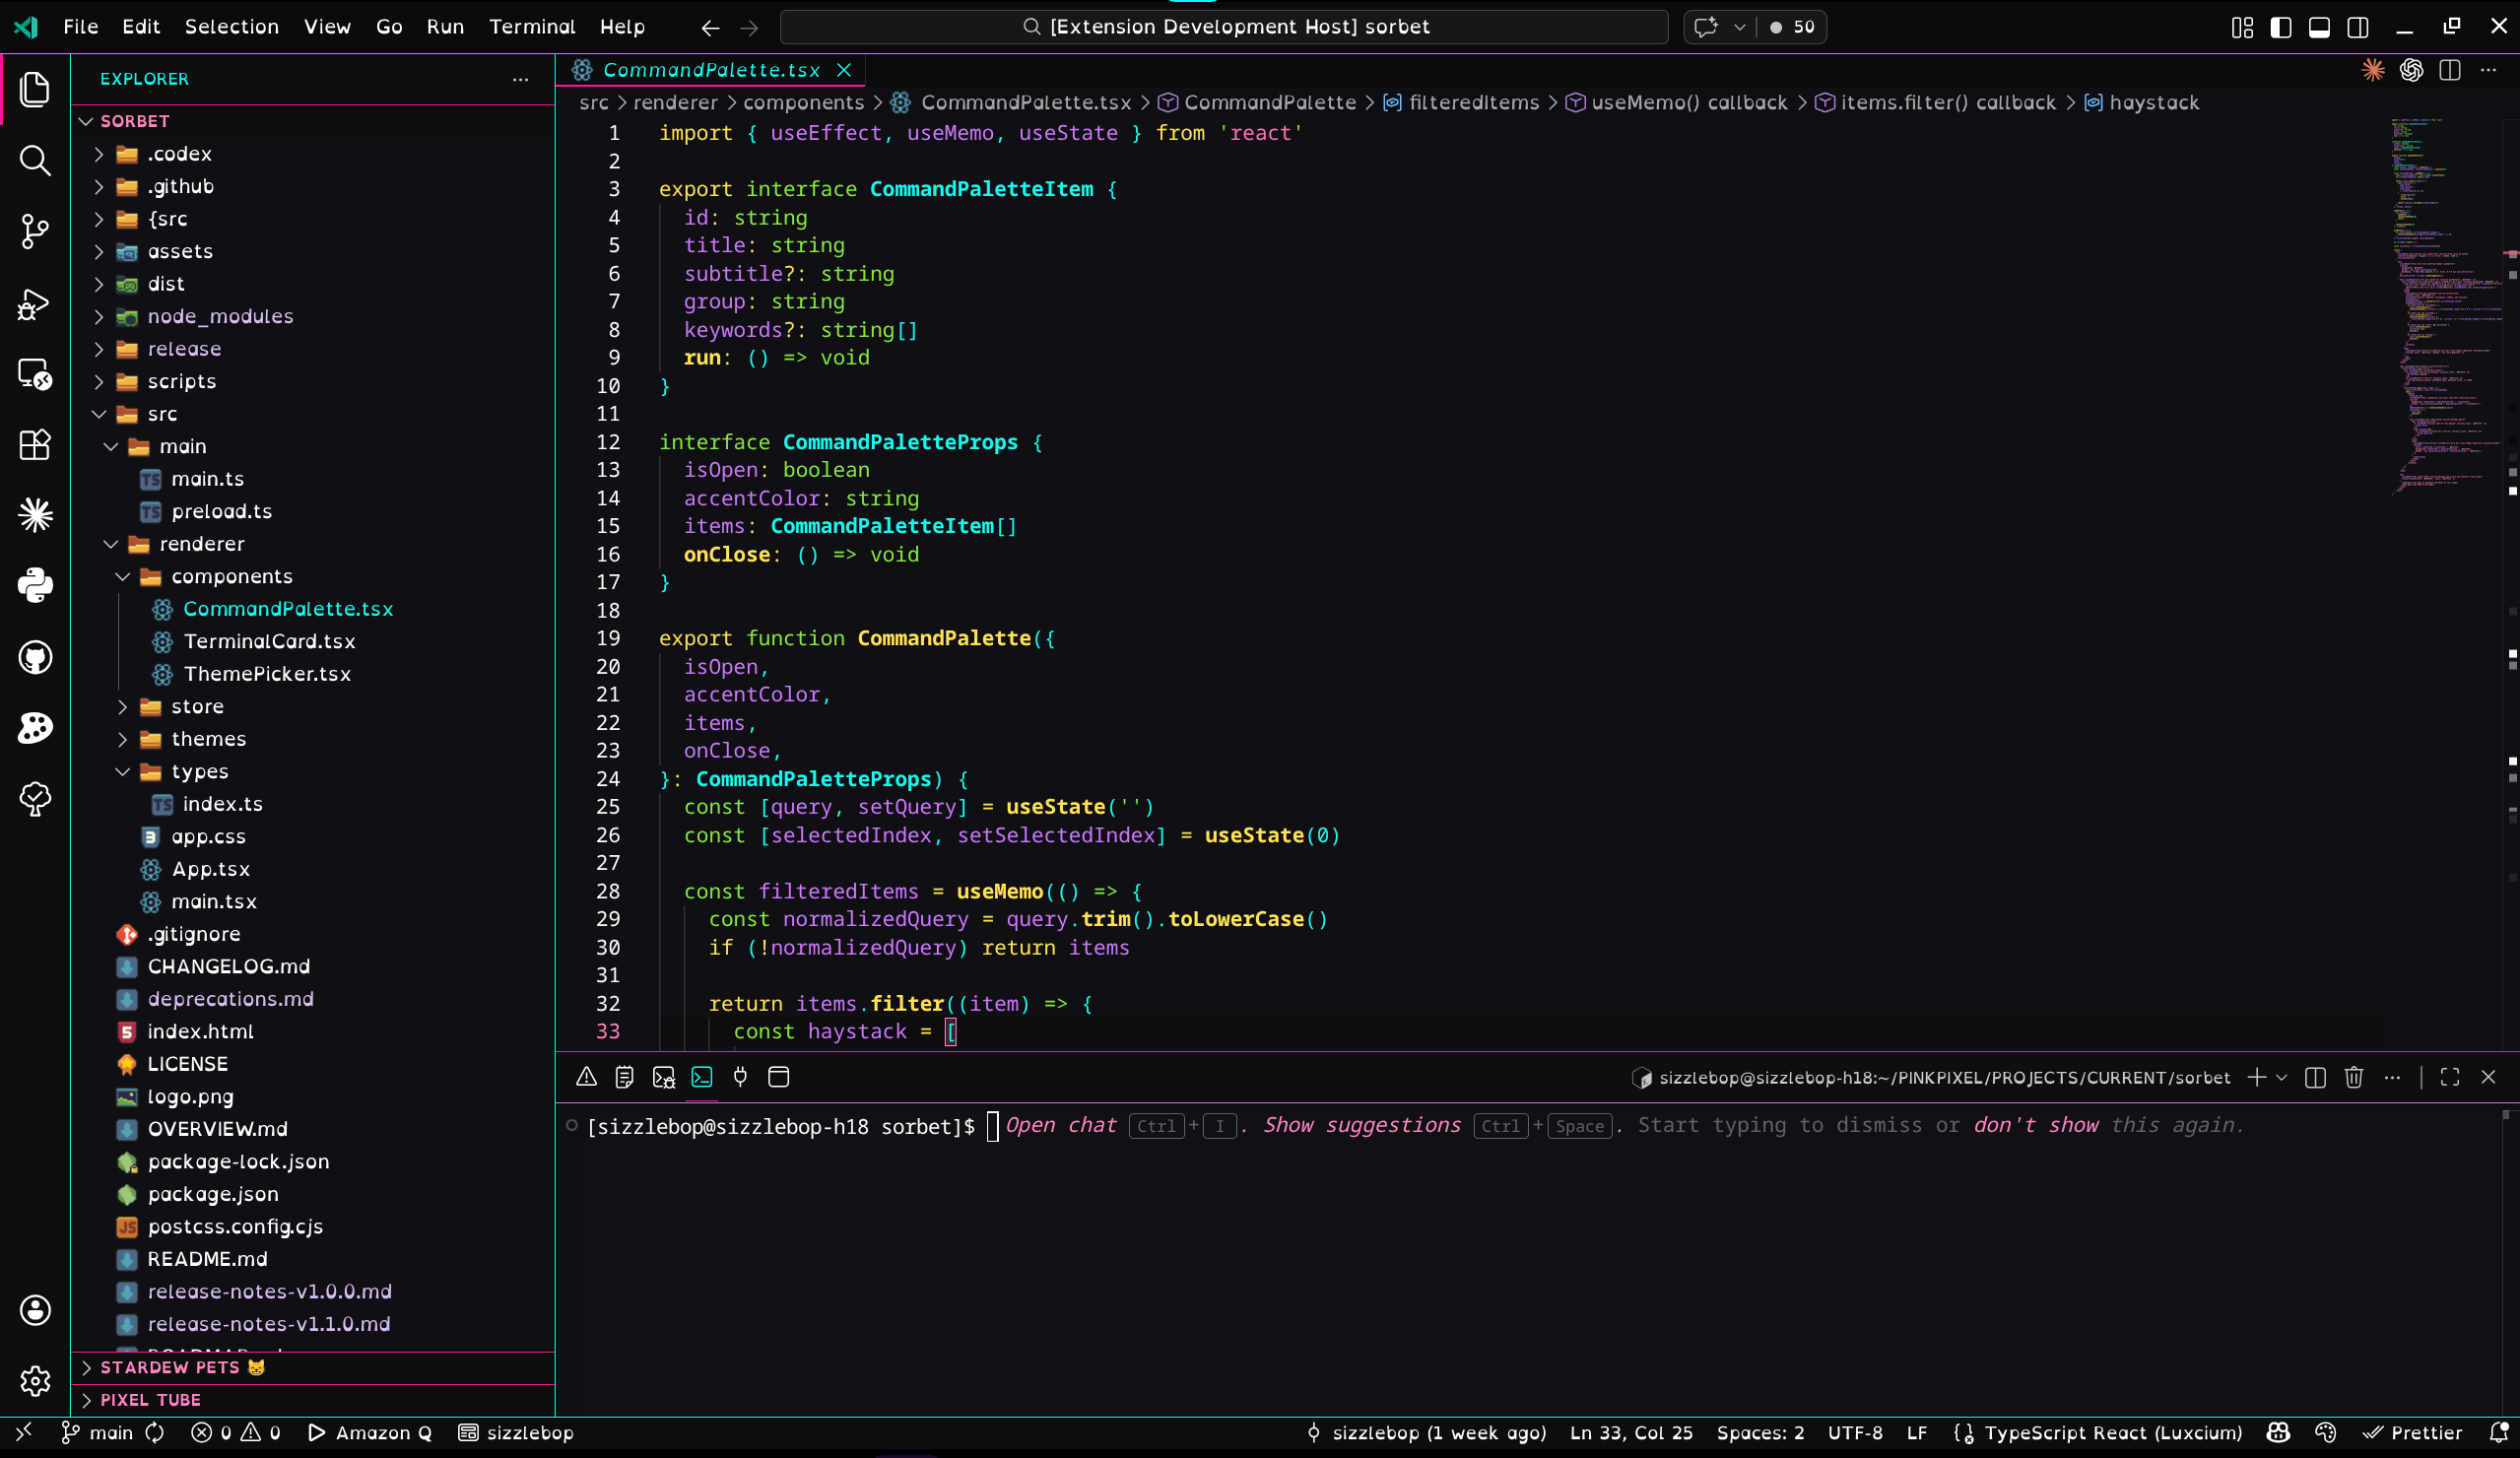Split the terminal panel
The height and width of the screenshot is (1458, 2520).
coord(2314,1077)
